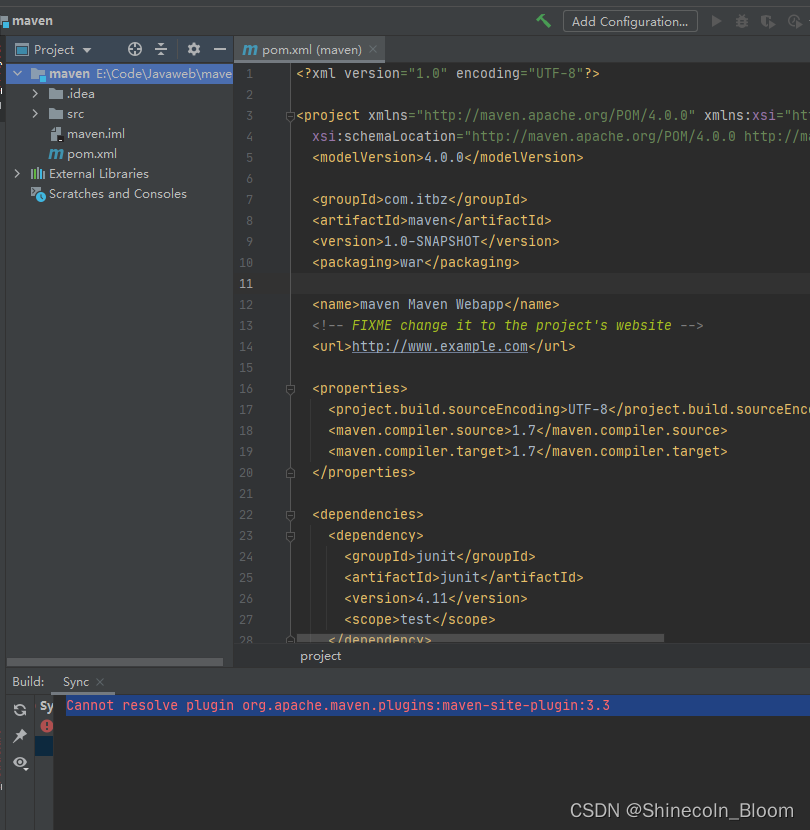810x830 pixels.
Task: Click the red error icon in build tree
Action: click(x=47, y=726)
